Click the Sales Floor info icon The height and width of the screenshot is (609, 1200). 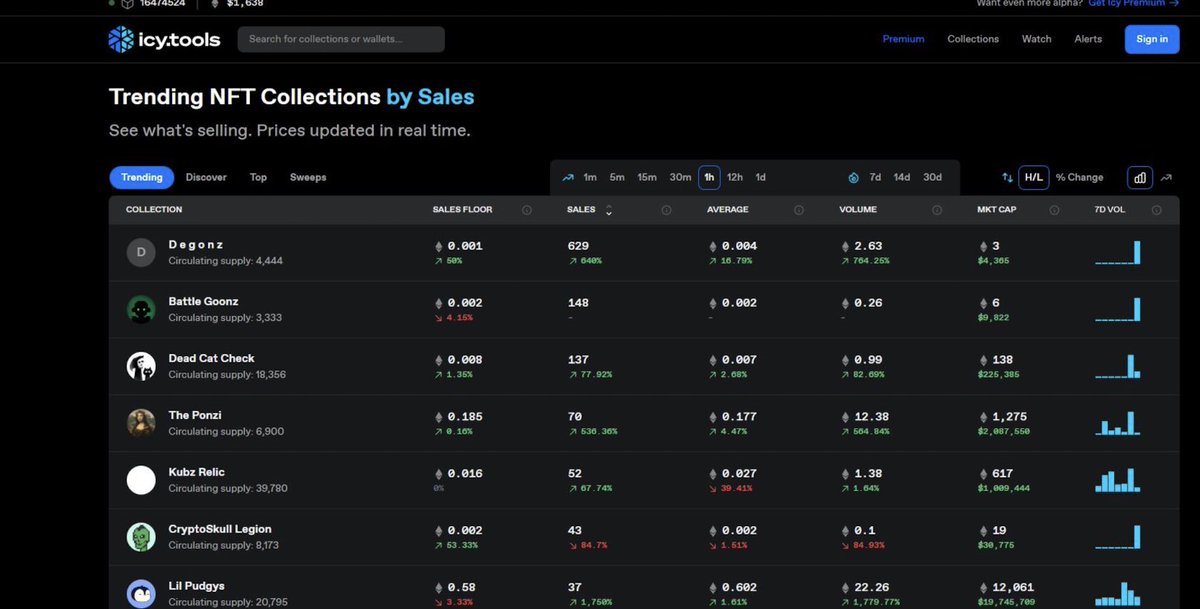(527, 210)
